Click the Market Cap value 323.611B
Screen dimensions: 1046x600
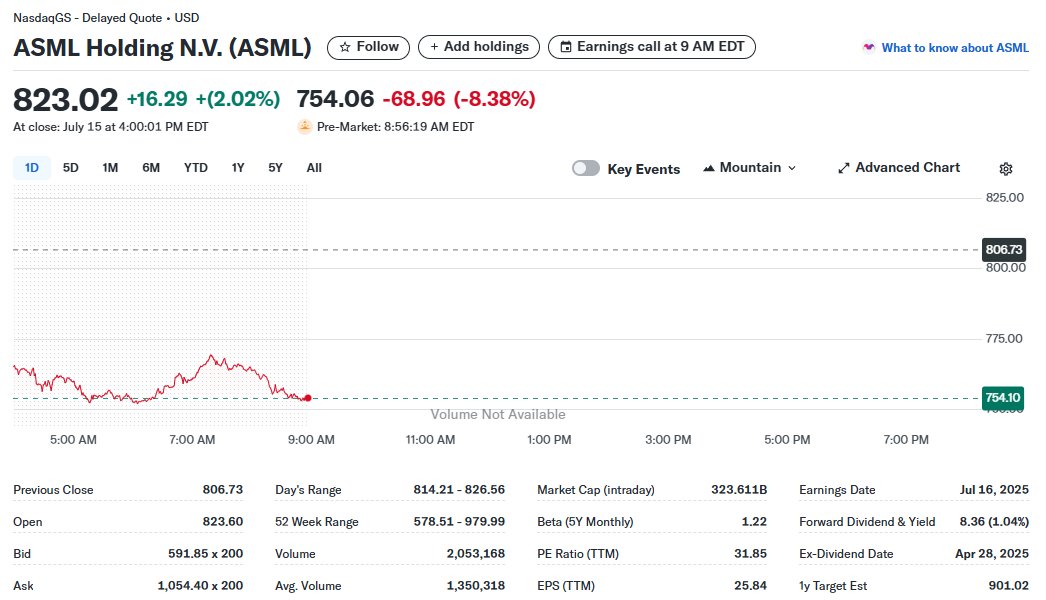(739, 489)
